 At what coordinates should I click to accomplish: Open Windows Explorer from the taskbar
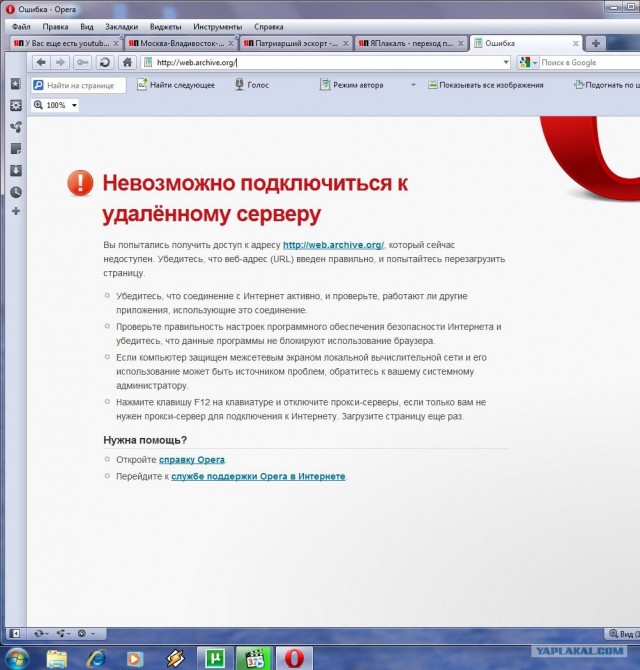[x=56, y=658]
